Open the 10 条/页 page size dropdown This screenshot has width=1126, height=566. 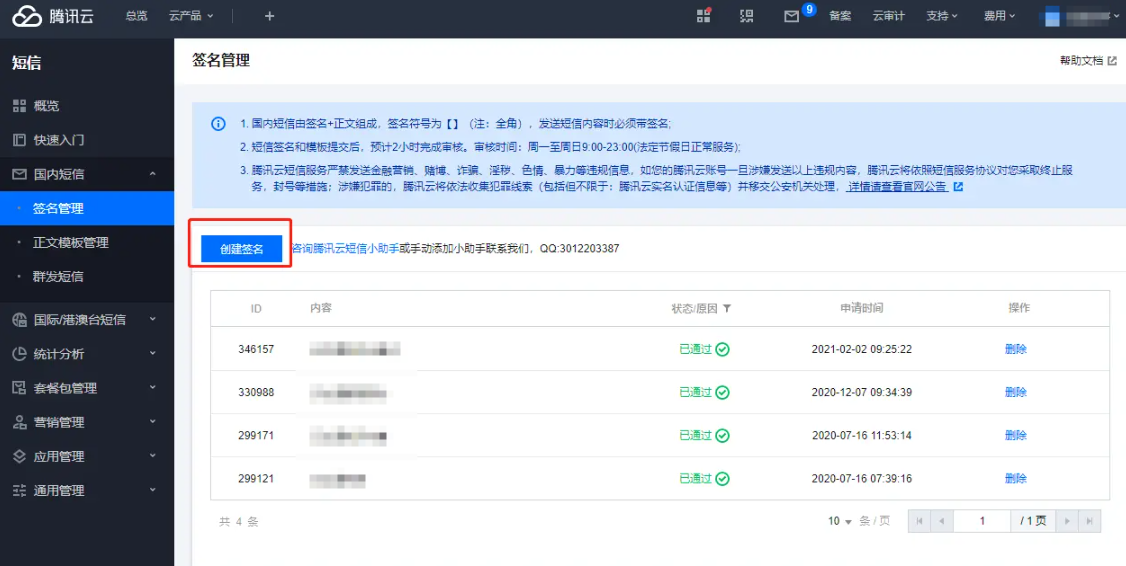pyautogui.click(x=839, y=521)
